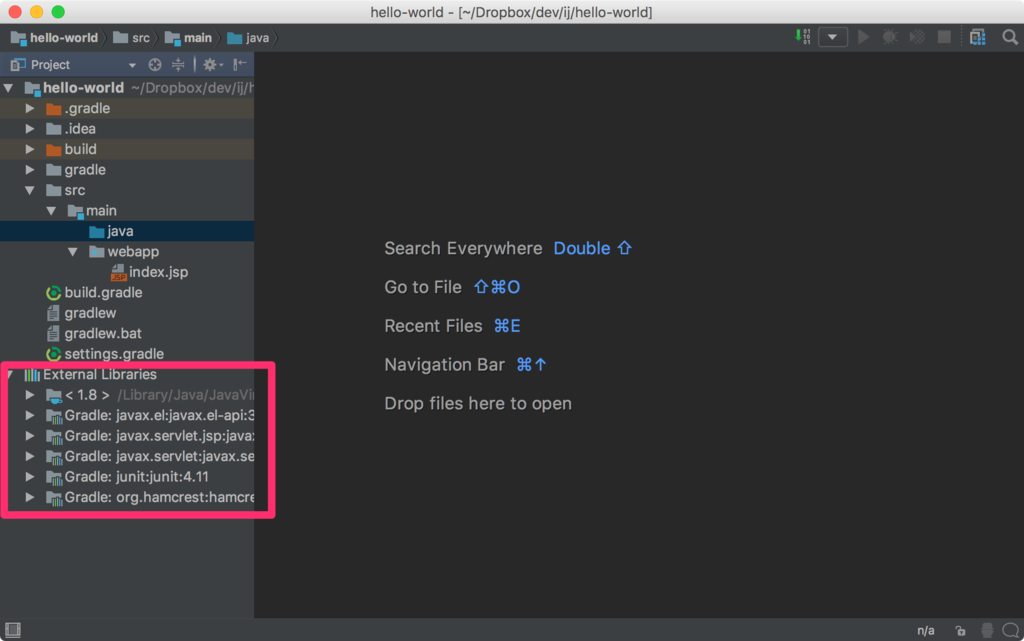Select the webapp folder row

tap(127, 251)
